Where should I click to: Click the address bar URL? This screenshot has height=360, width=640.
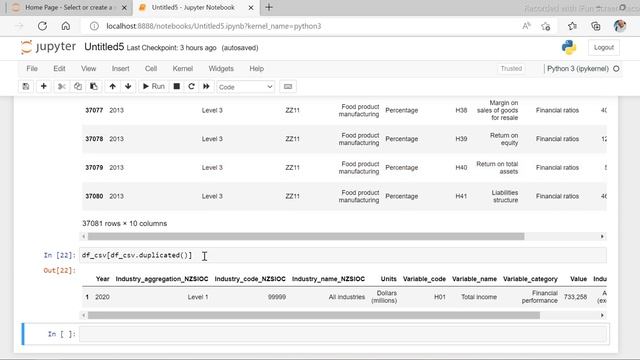(x=214, y=26)
